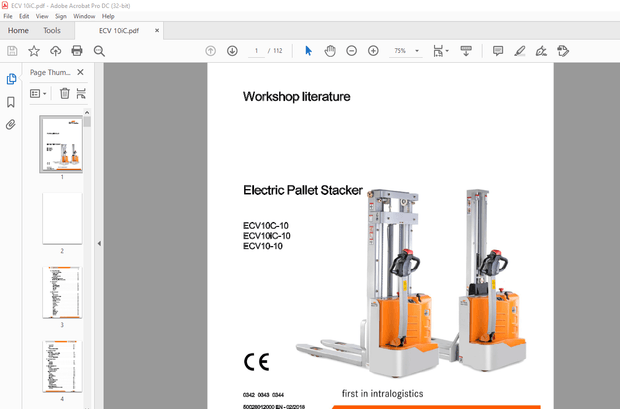
Task: Switch to the Tools tab
Action: [52, 30]
